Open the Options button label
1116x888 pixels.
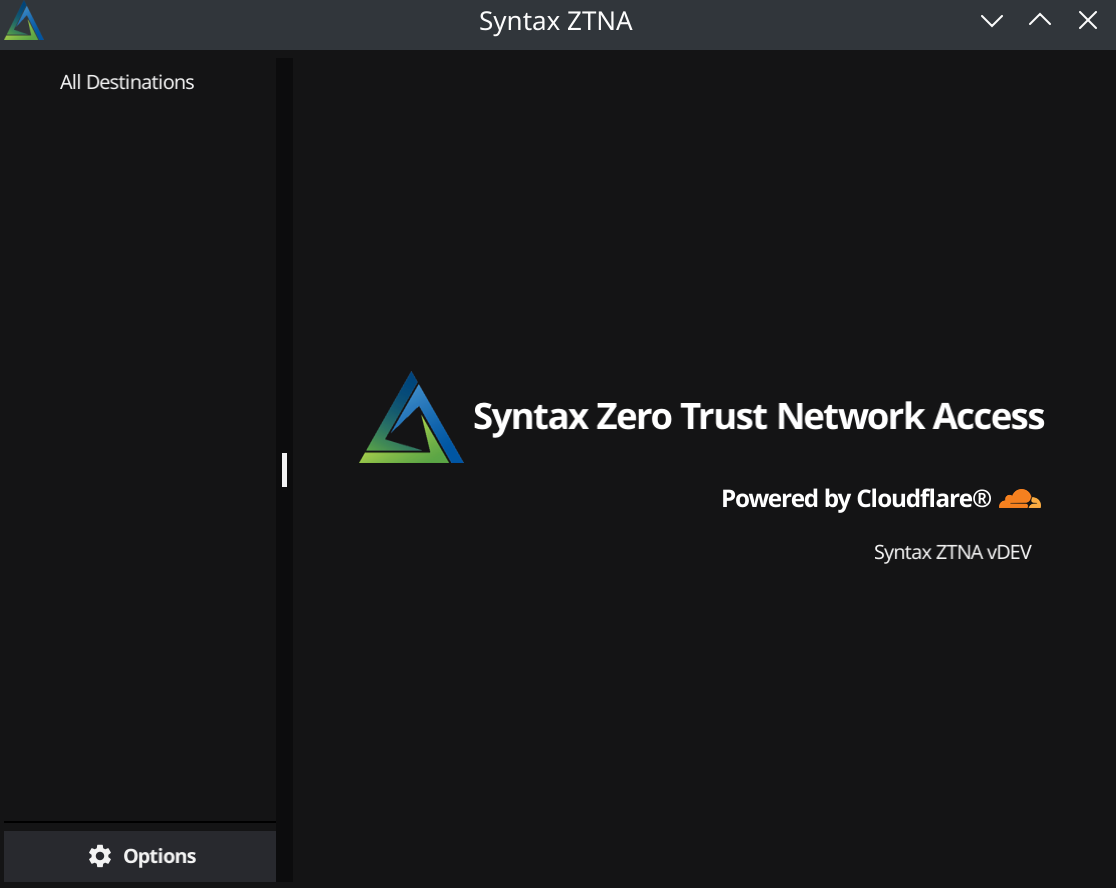160,856
